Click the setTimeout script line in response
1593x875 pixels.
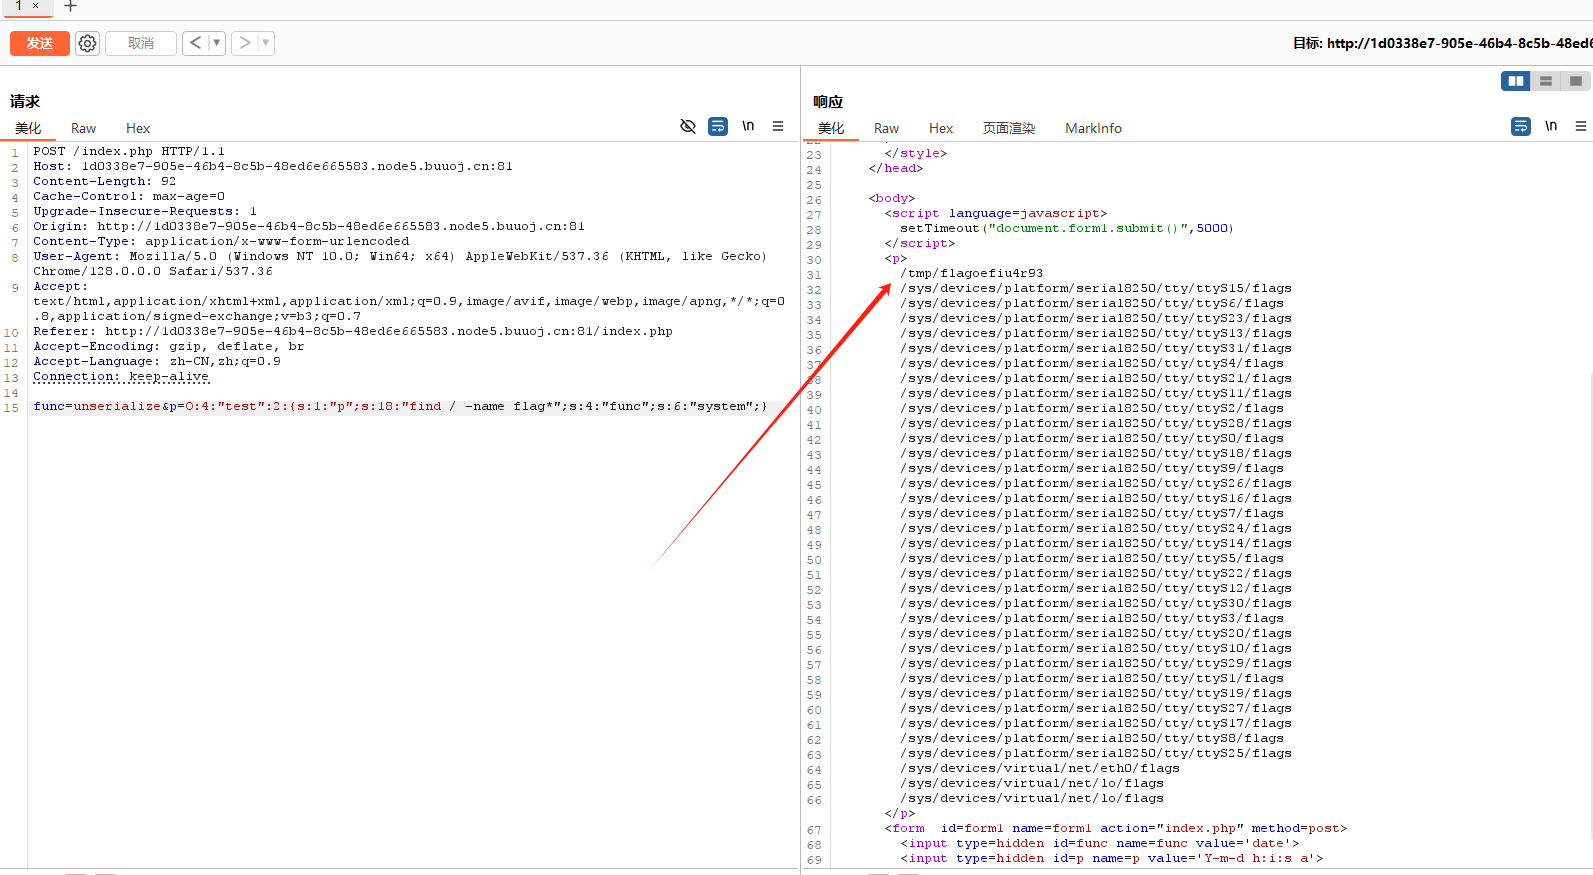click(1067, 228)
